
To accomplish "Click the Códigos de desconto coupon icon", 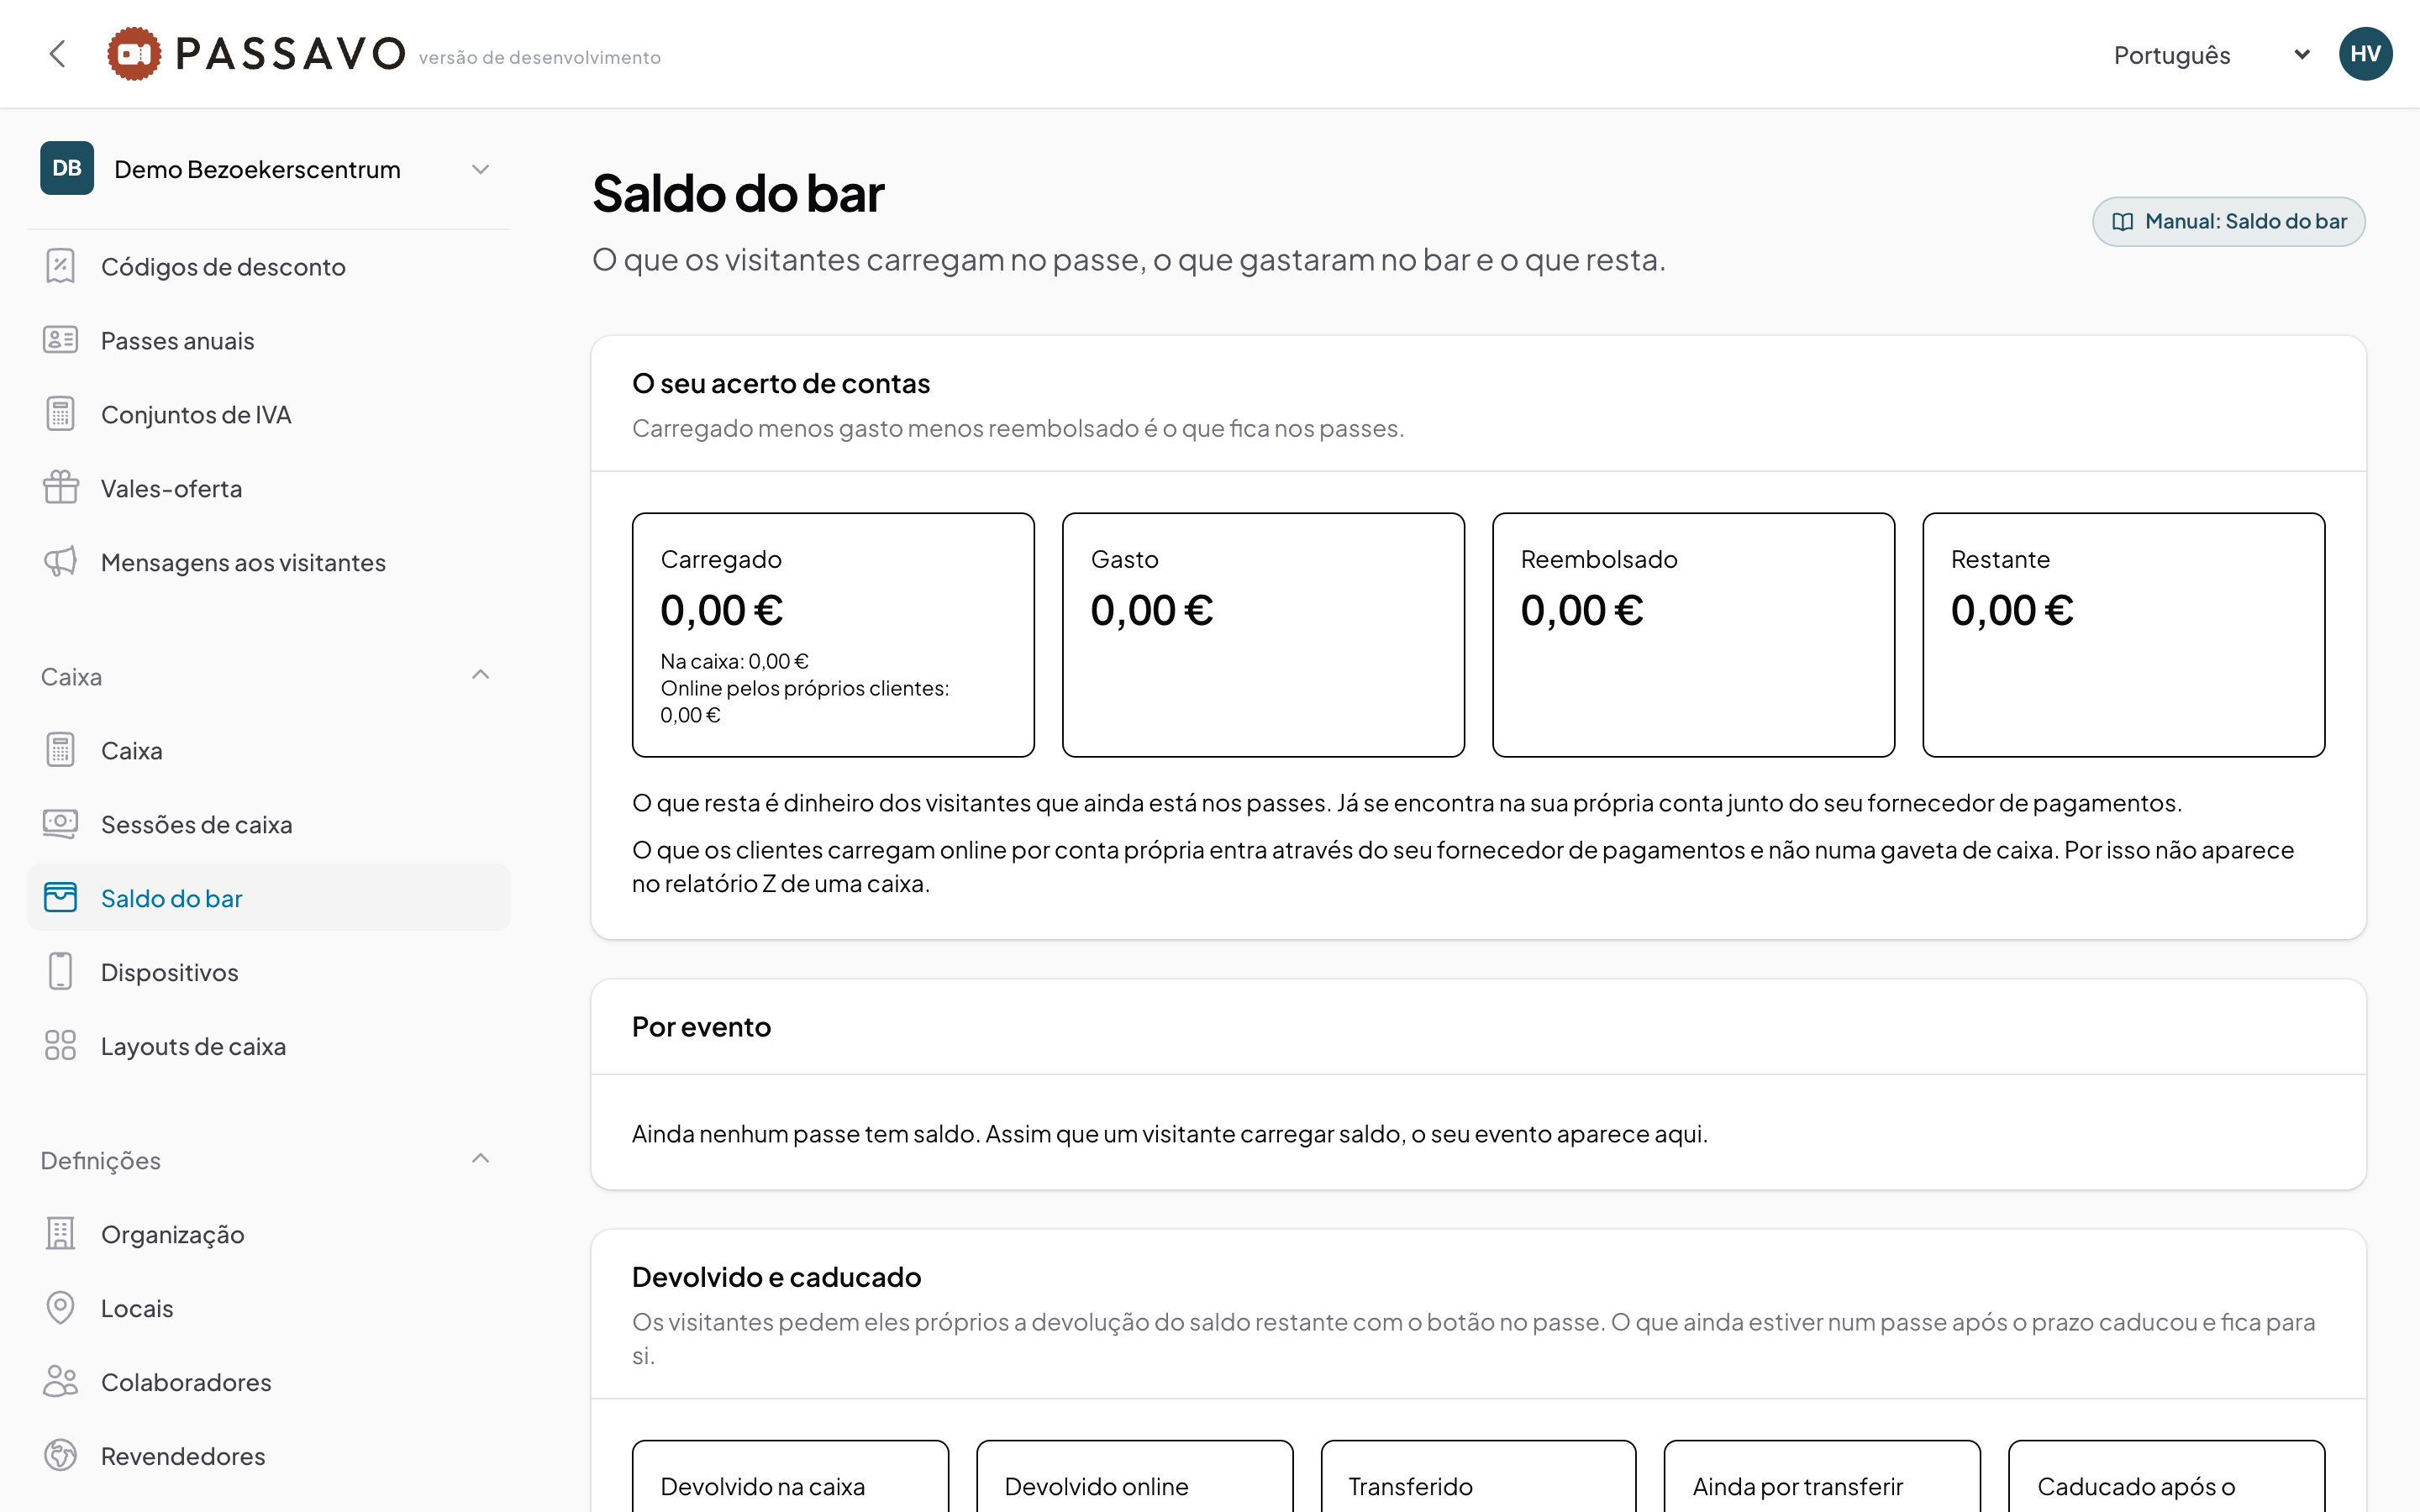I will [60, 266].
